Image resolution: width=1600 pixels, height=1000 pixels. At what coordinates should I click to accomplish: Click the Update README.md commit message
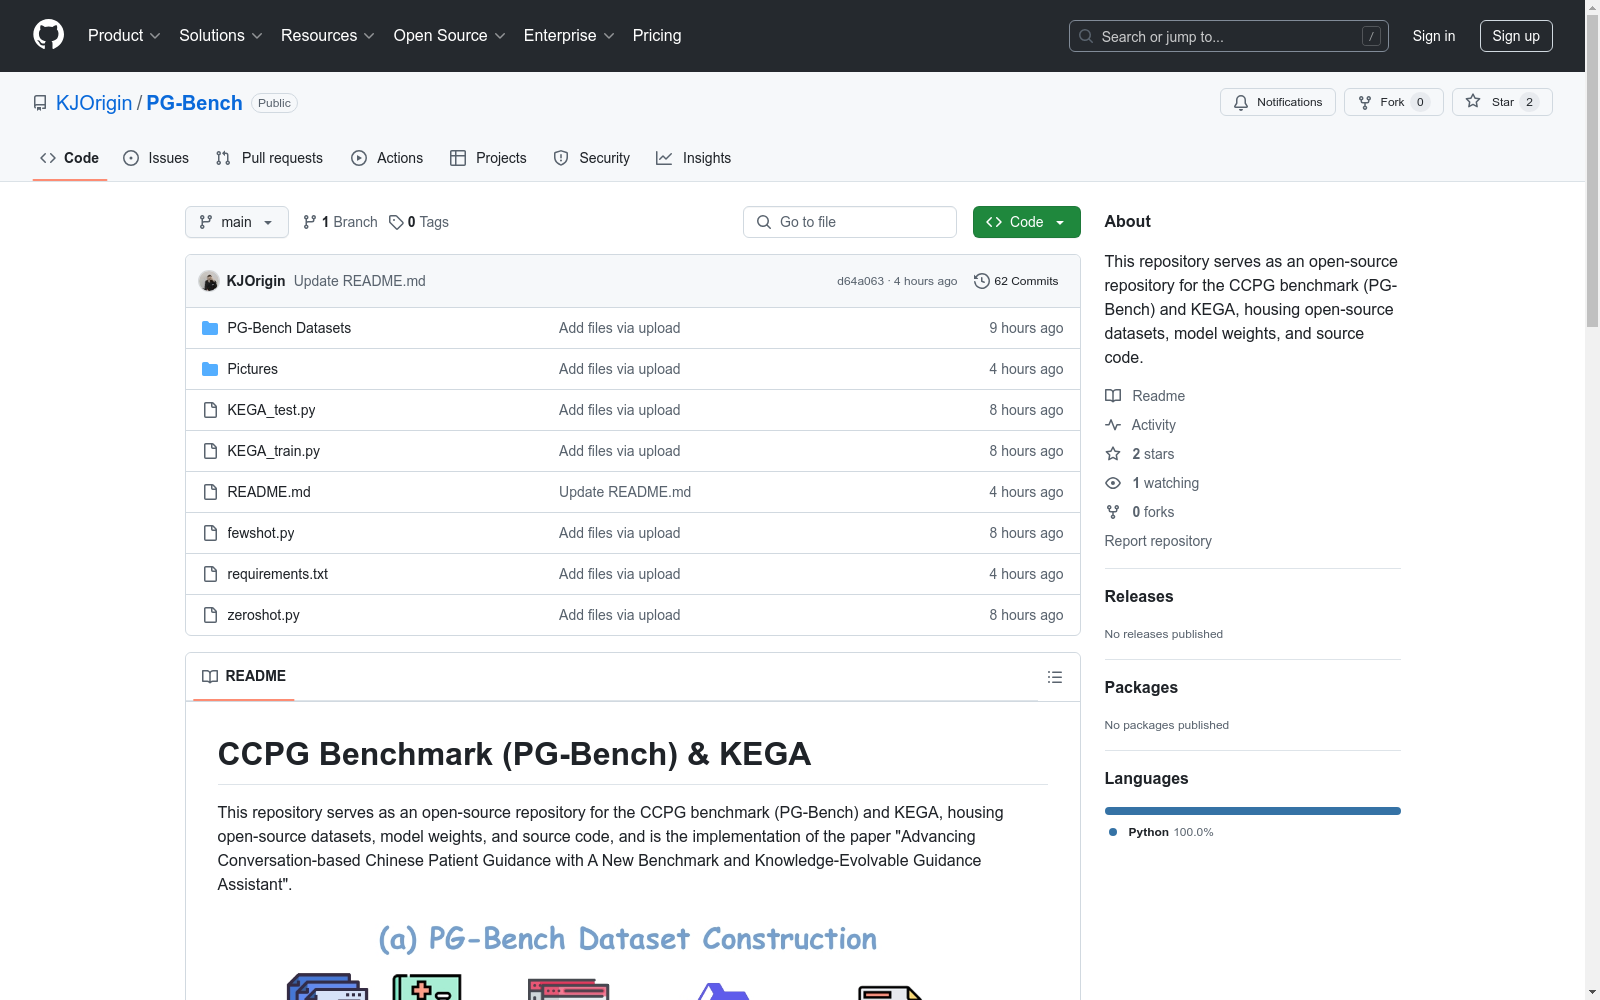pyautogui.click(x=360, y=281)
